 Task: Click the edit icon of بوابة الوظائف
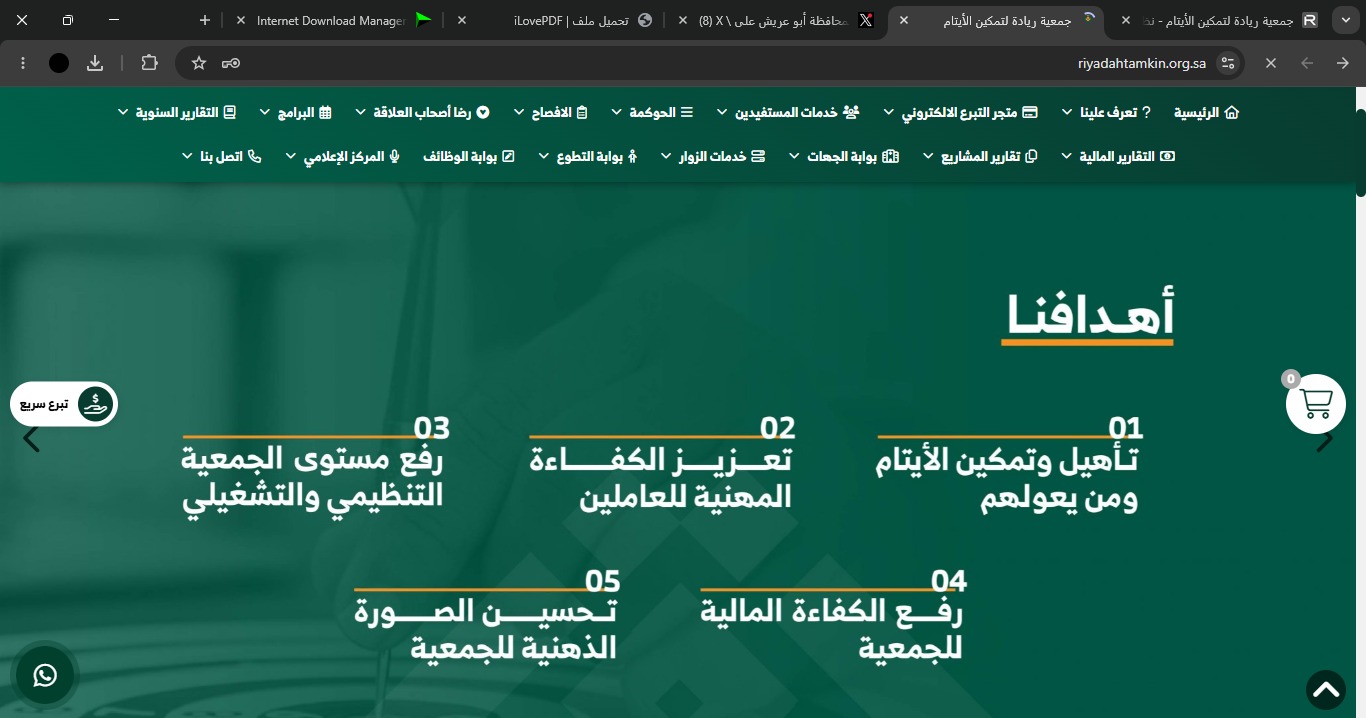[x=508, y=156]
